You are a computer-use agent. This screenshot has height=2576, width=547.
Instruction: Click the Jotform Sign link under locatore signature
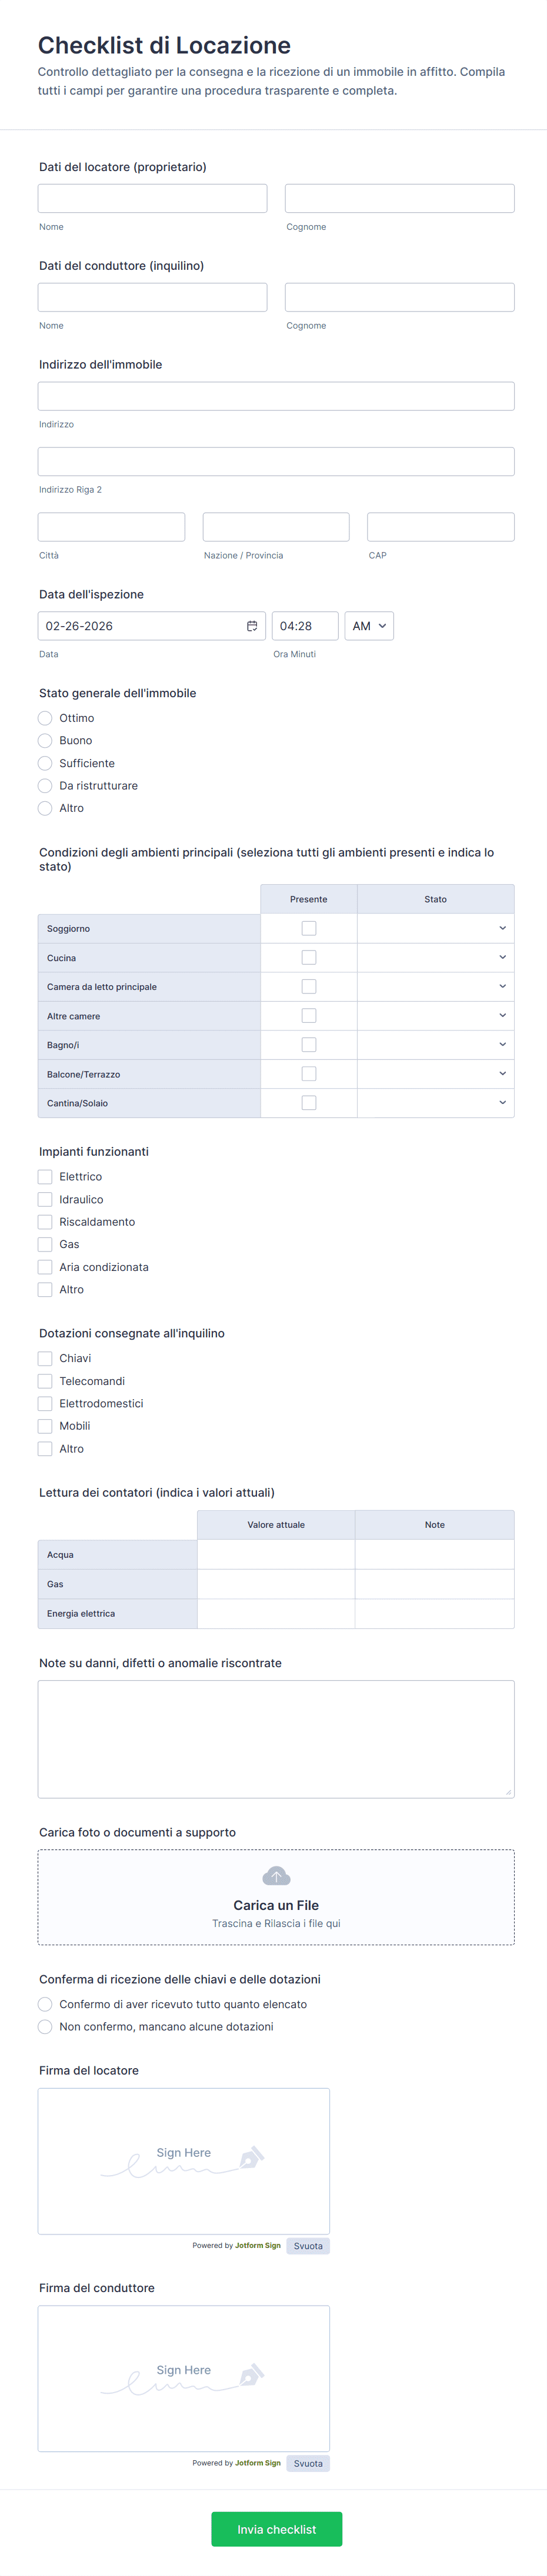point(258,2246)
